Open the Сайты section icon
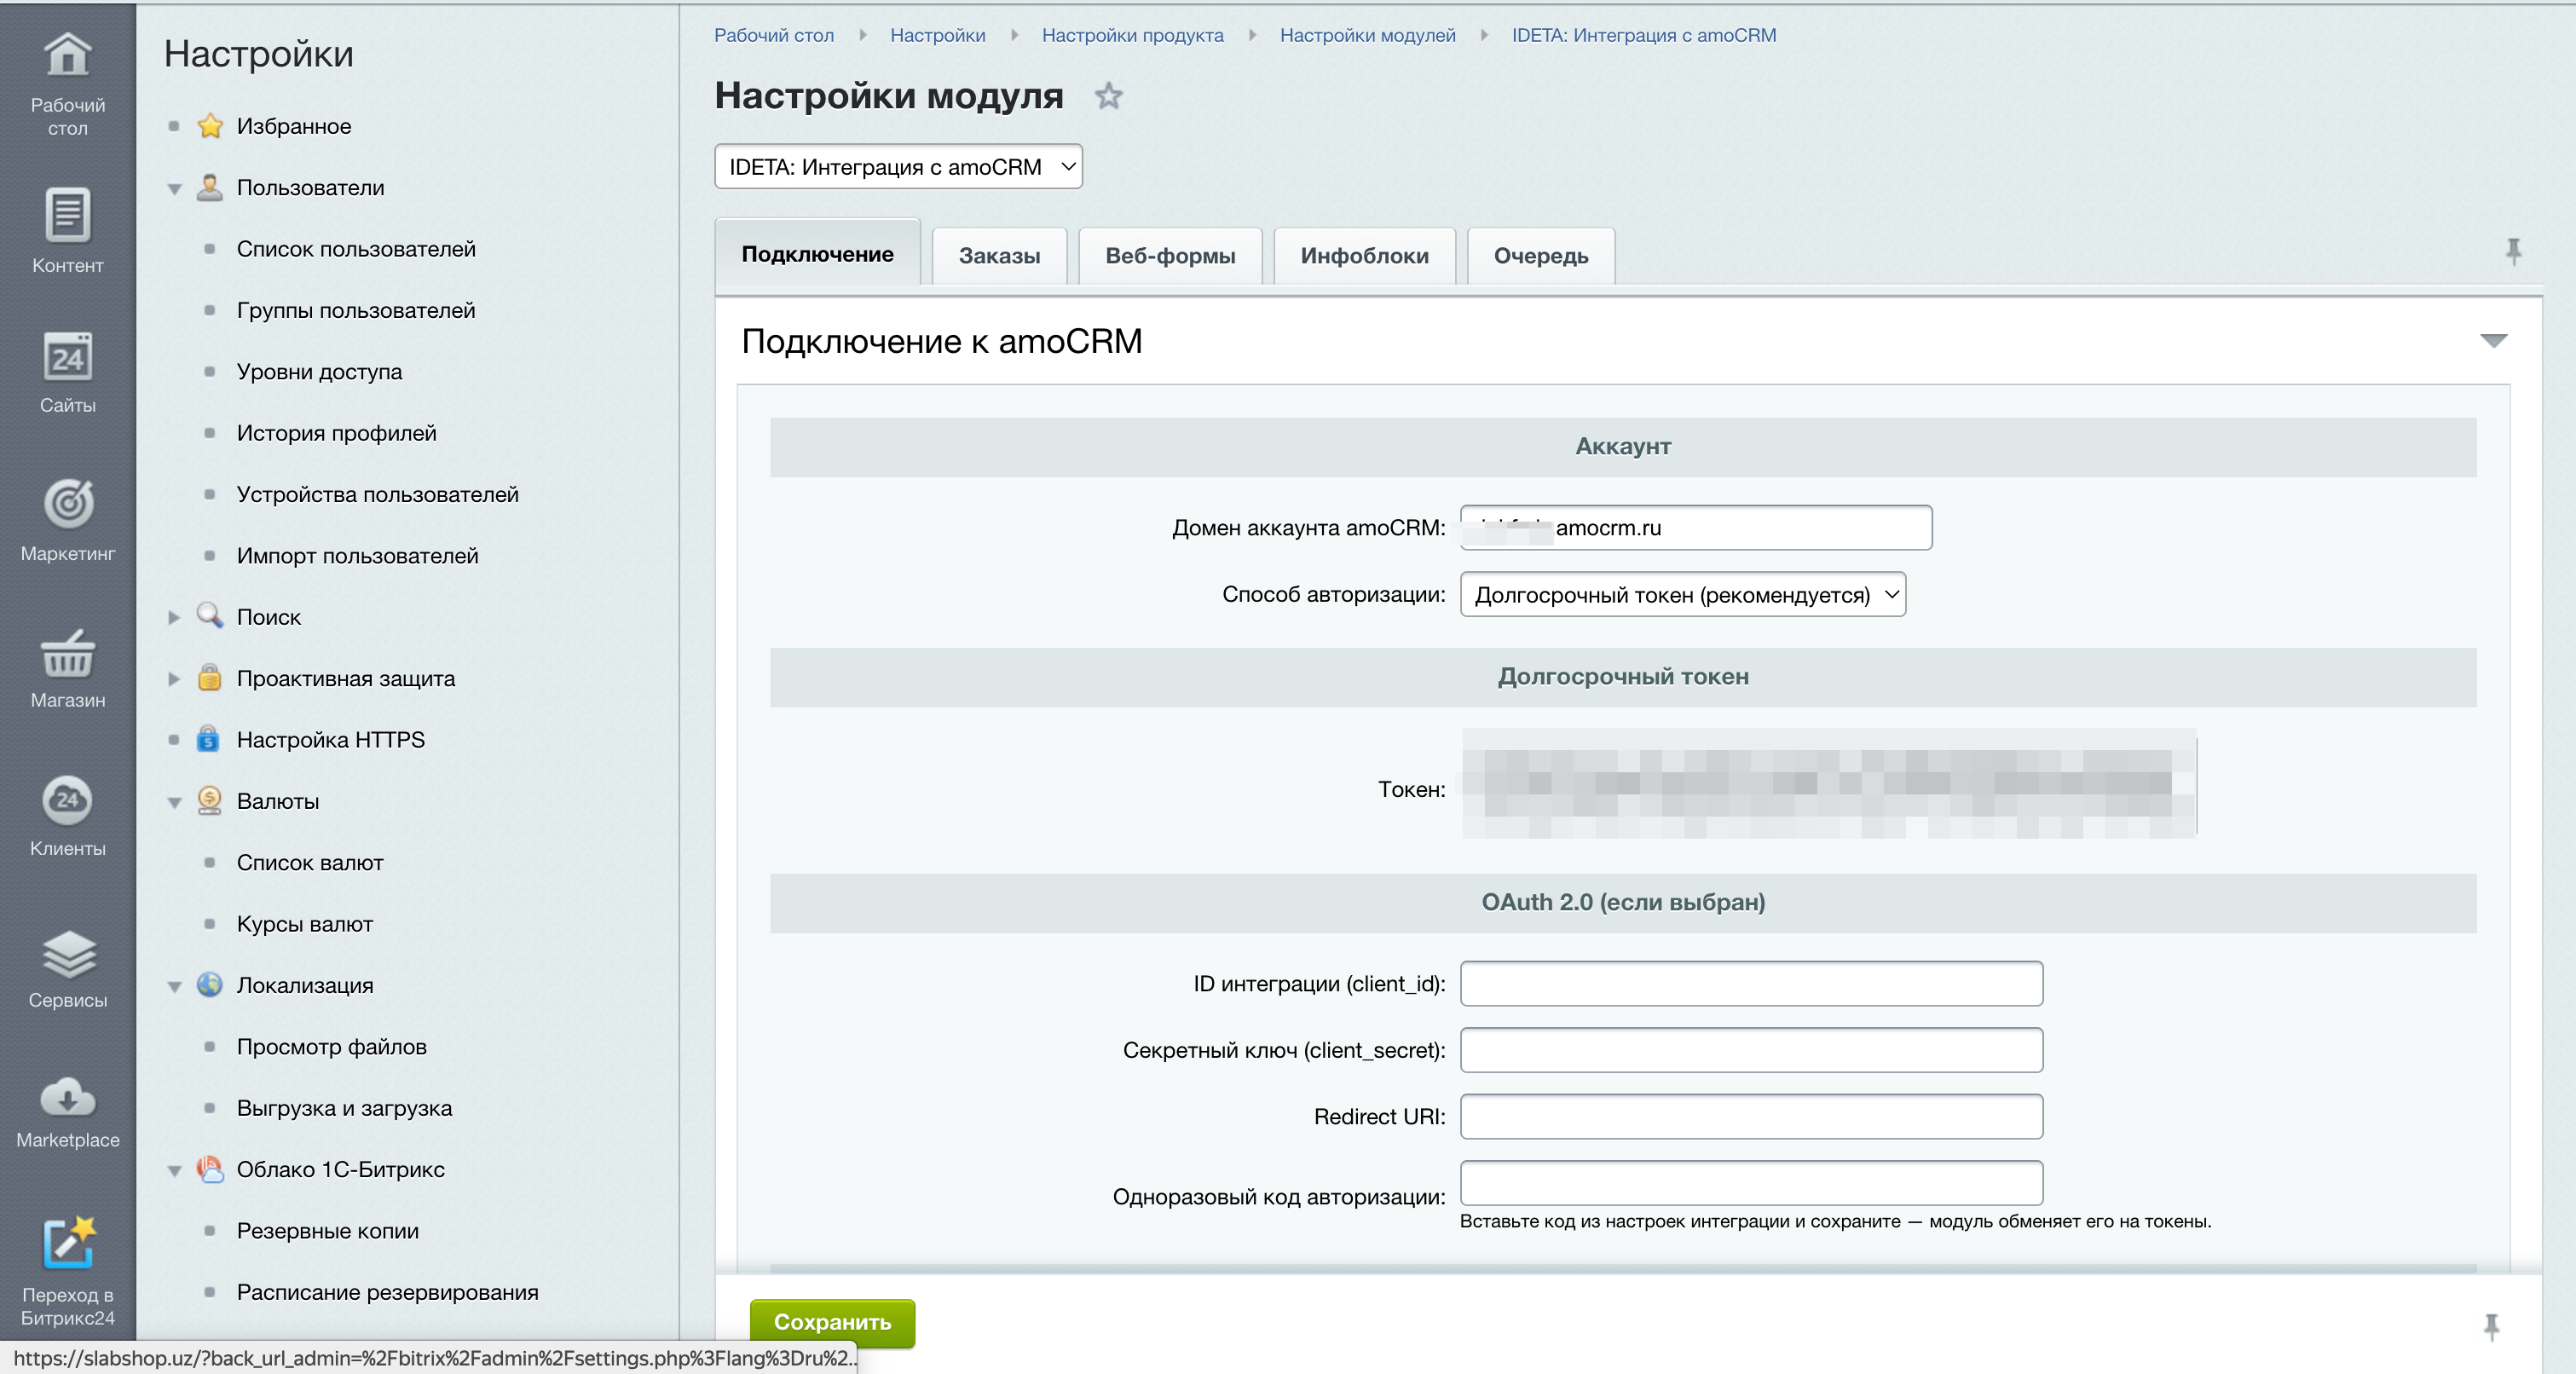This screenshot has width=2576, height=1374. 67,357
